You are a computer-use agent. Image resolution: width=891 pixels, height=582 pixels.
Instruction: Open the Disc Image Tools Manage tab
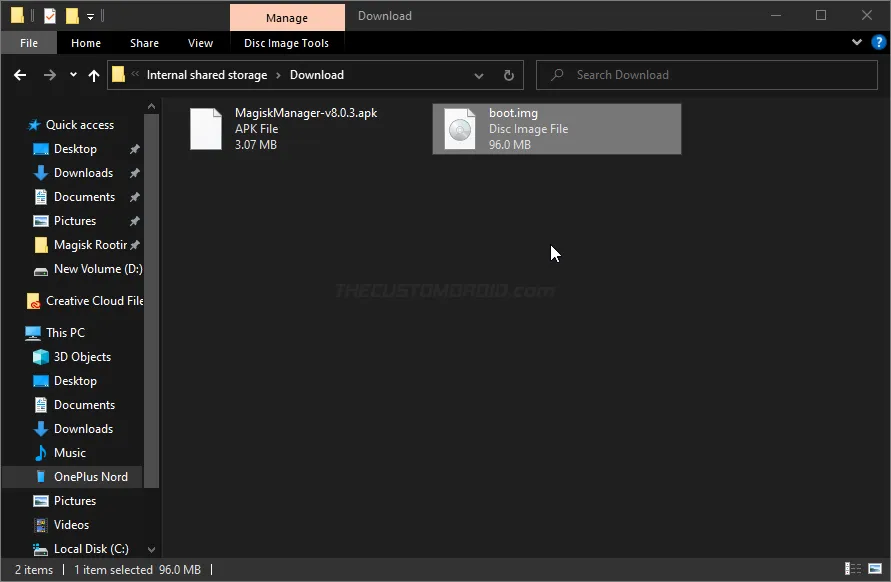287,17
